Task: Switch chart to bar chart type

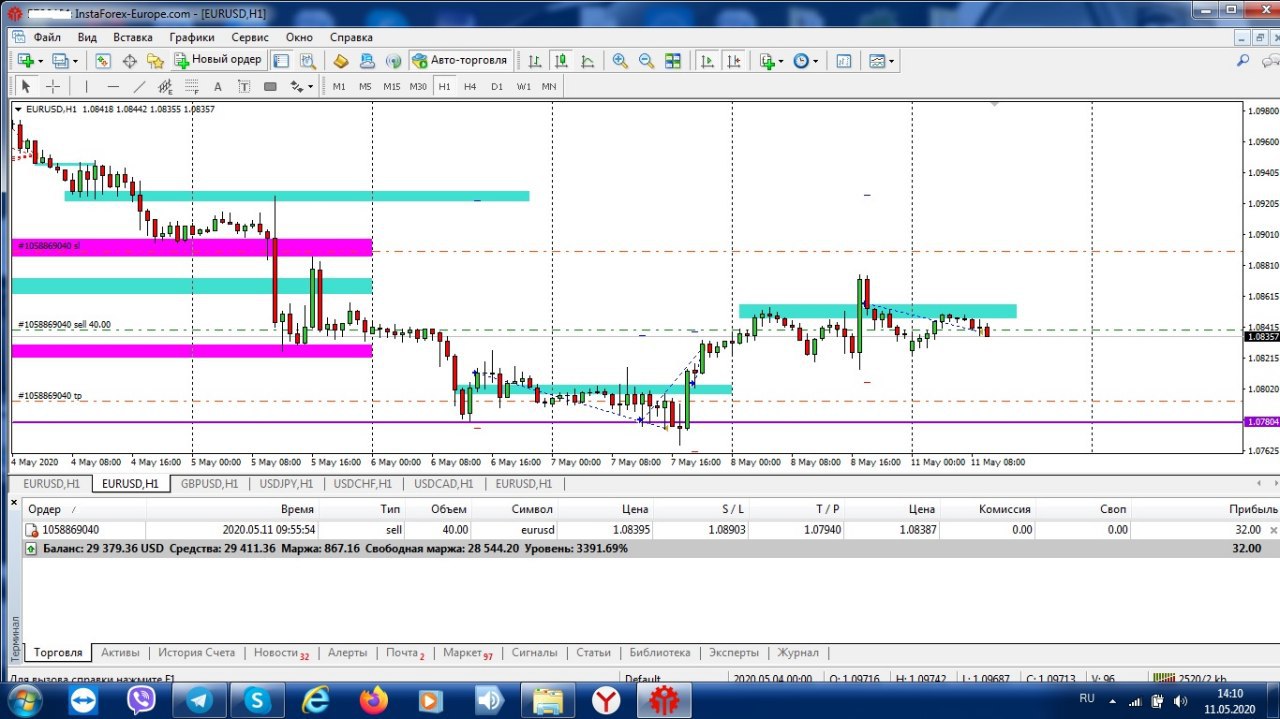Action: 535,60
